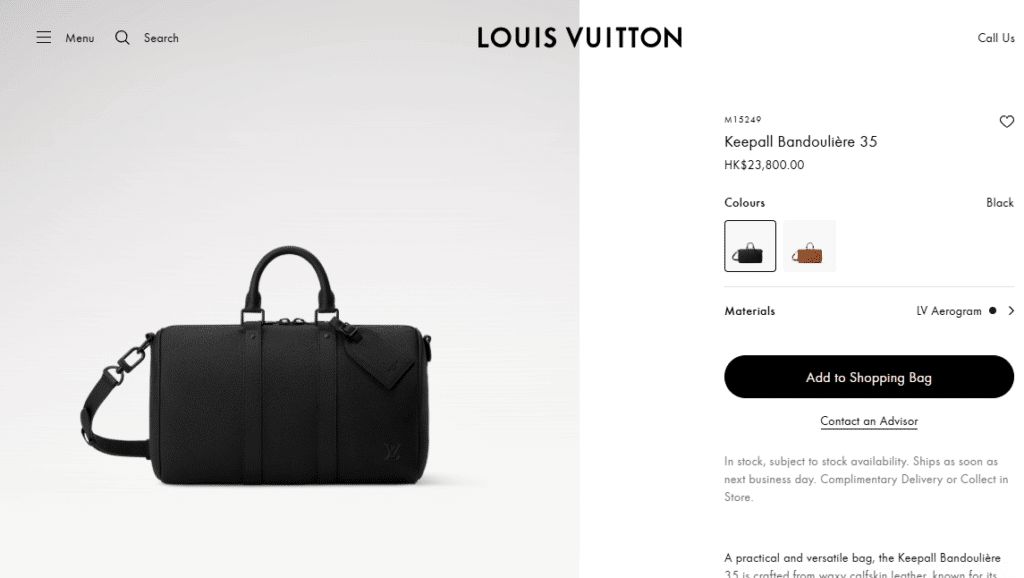Open the hamburger menu icon

[44, 37]
